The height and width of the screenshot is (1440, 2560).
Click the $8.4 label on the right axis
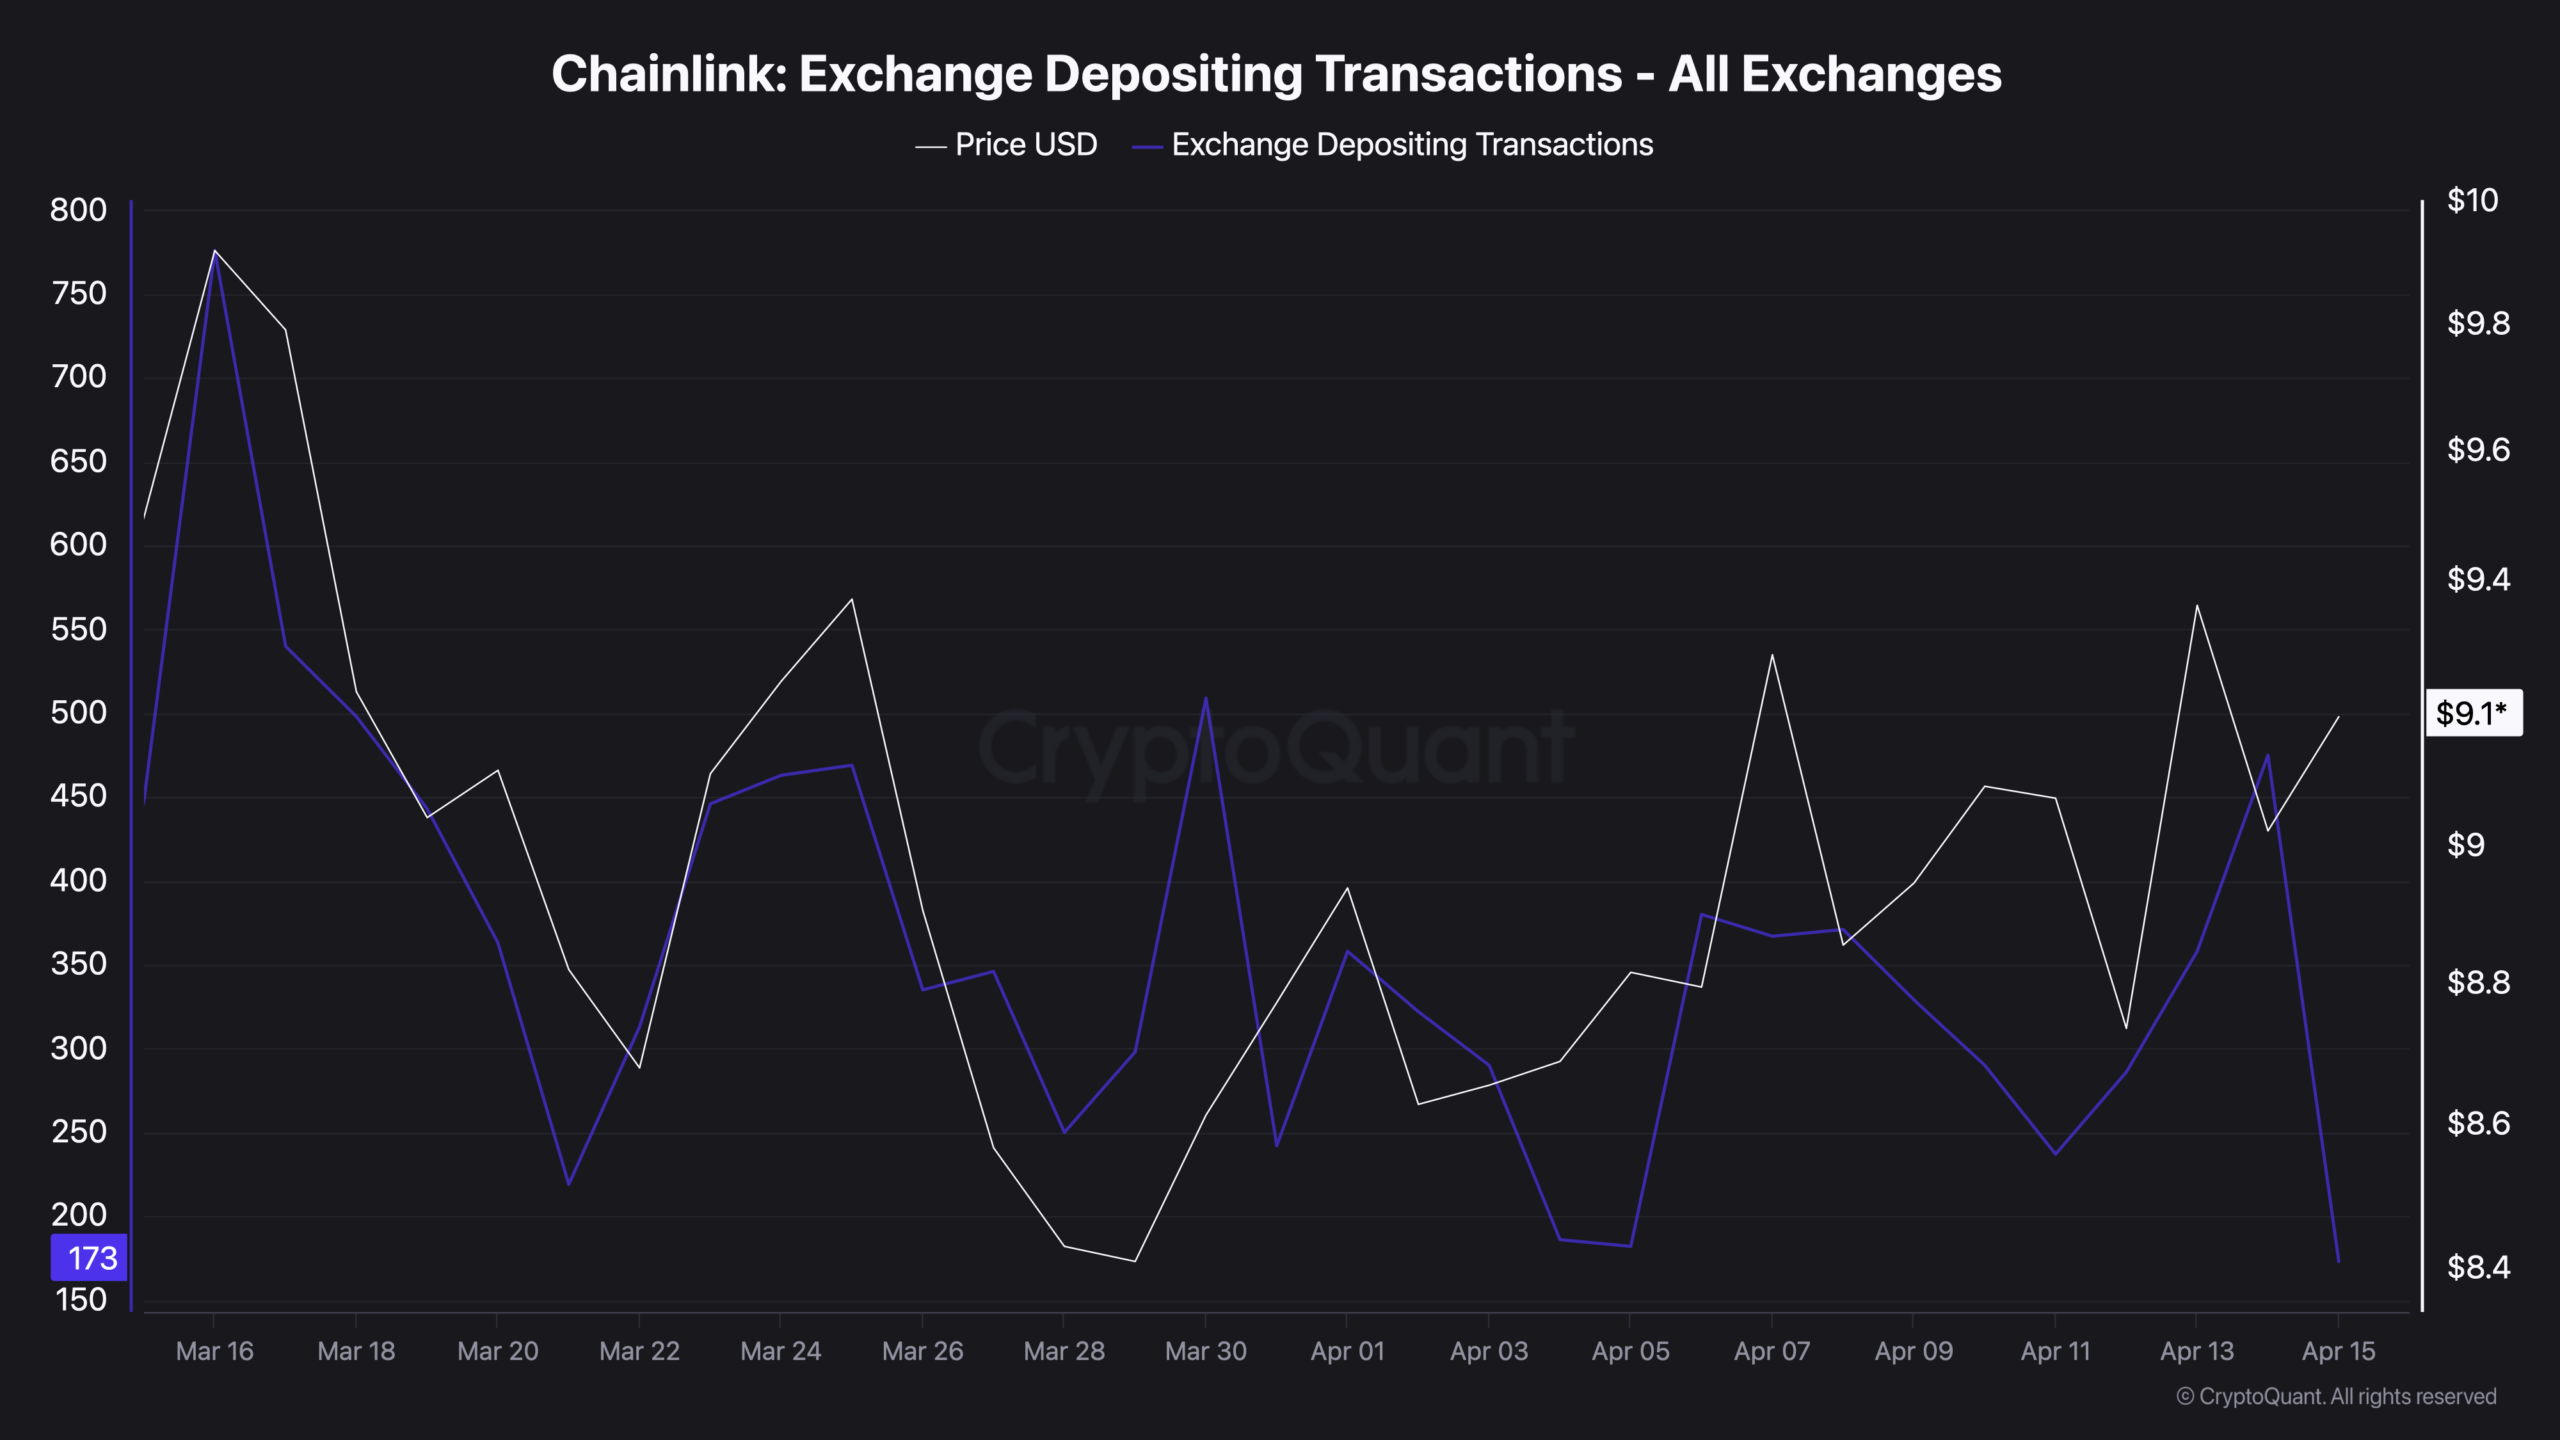[x=2478, y=1267]
